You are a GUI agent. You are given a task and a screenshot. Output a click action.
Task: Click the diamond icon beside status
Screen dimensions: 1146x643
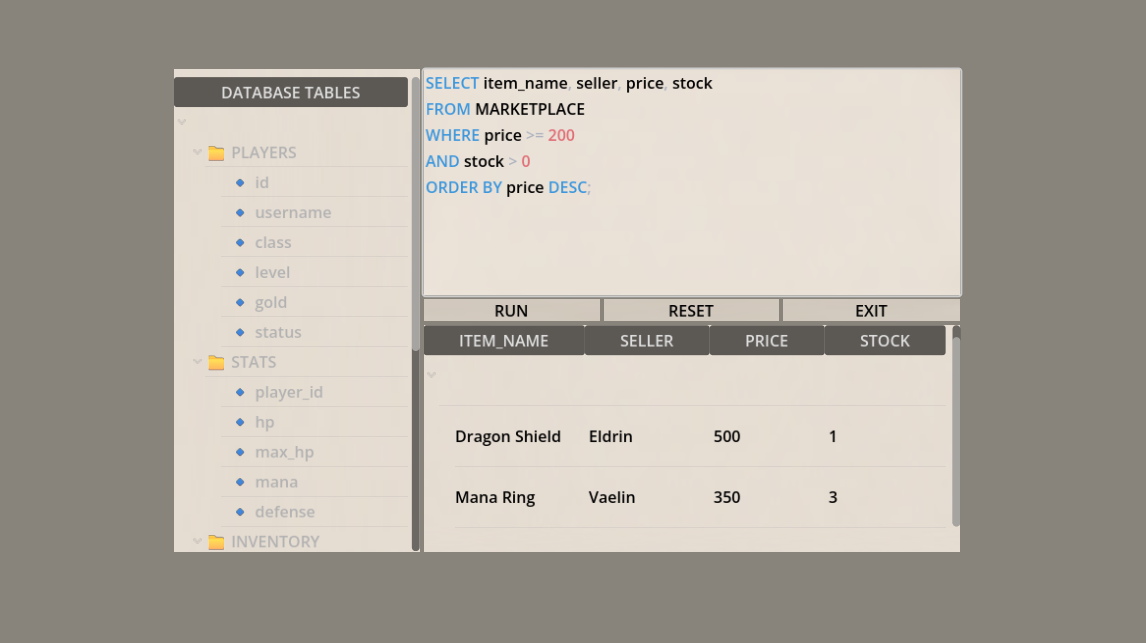pos(240,332)
